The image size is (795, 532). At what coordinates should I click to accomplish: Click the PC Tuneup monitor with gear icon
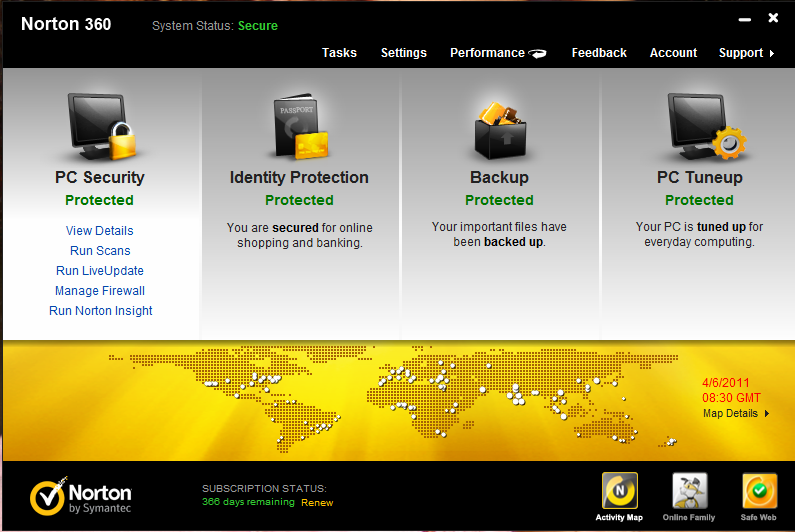coord(706,126)
